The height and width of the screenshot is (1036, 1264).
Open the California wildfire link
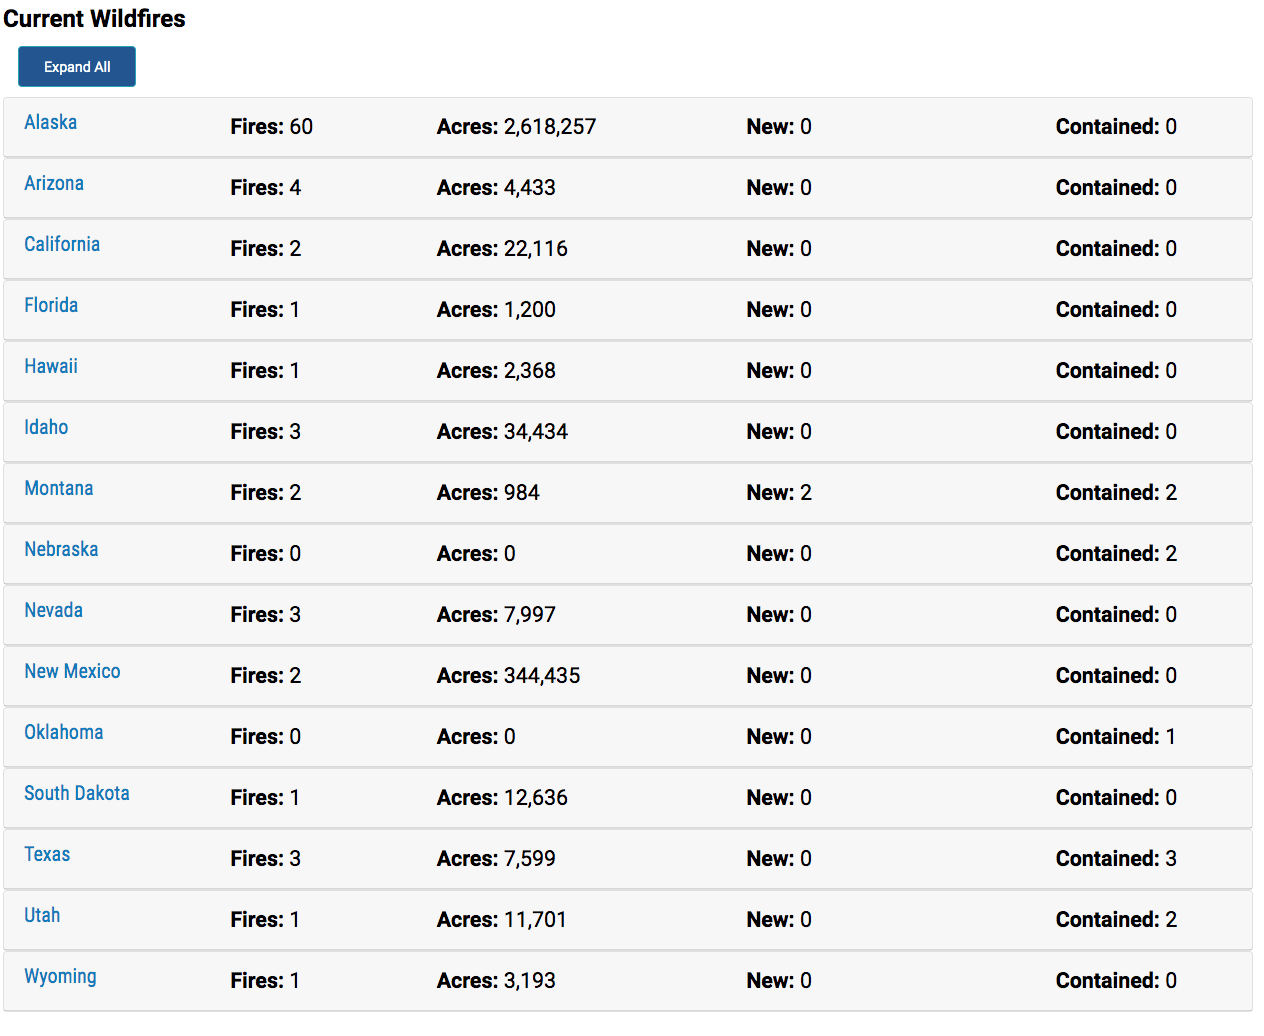62,244
